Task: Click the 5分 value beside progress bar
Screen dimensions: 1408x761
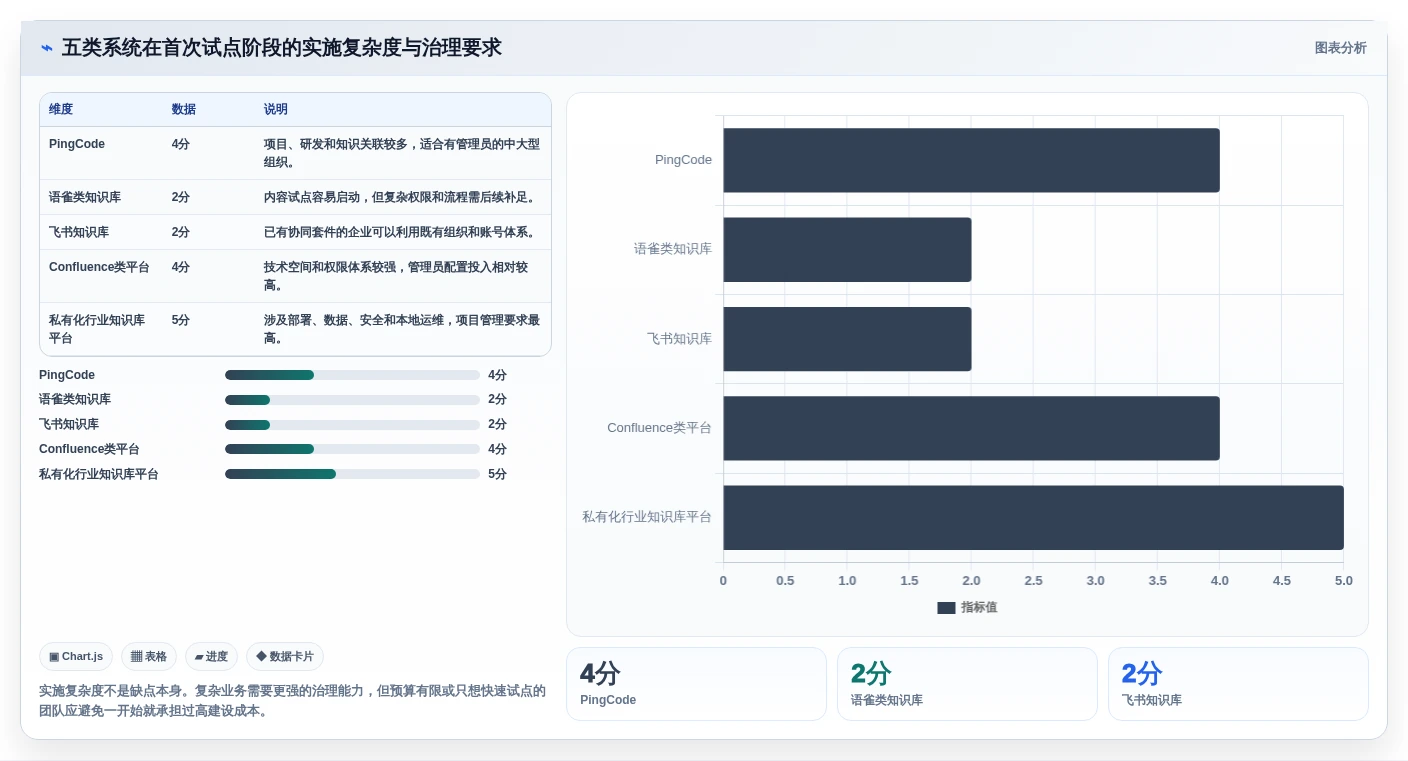Action: pos(497,474)
